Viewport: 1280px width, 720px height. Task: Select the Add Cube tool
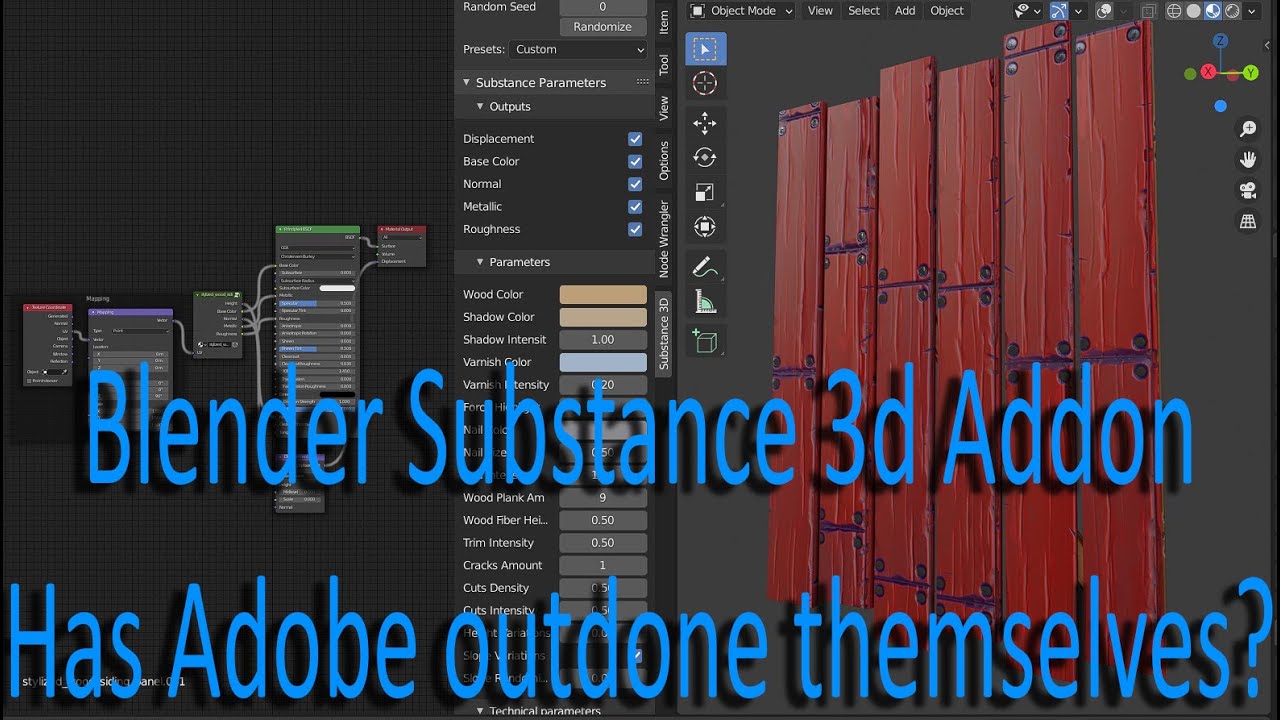[x=705, y=341]
